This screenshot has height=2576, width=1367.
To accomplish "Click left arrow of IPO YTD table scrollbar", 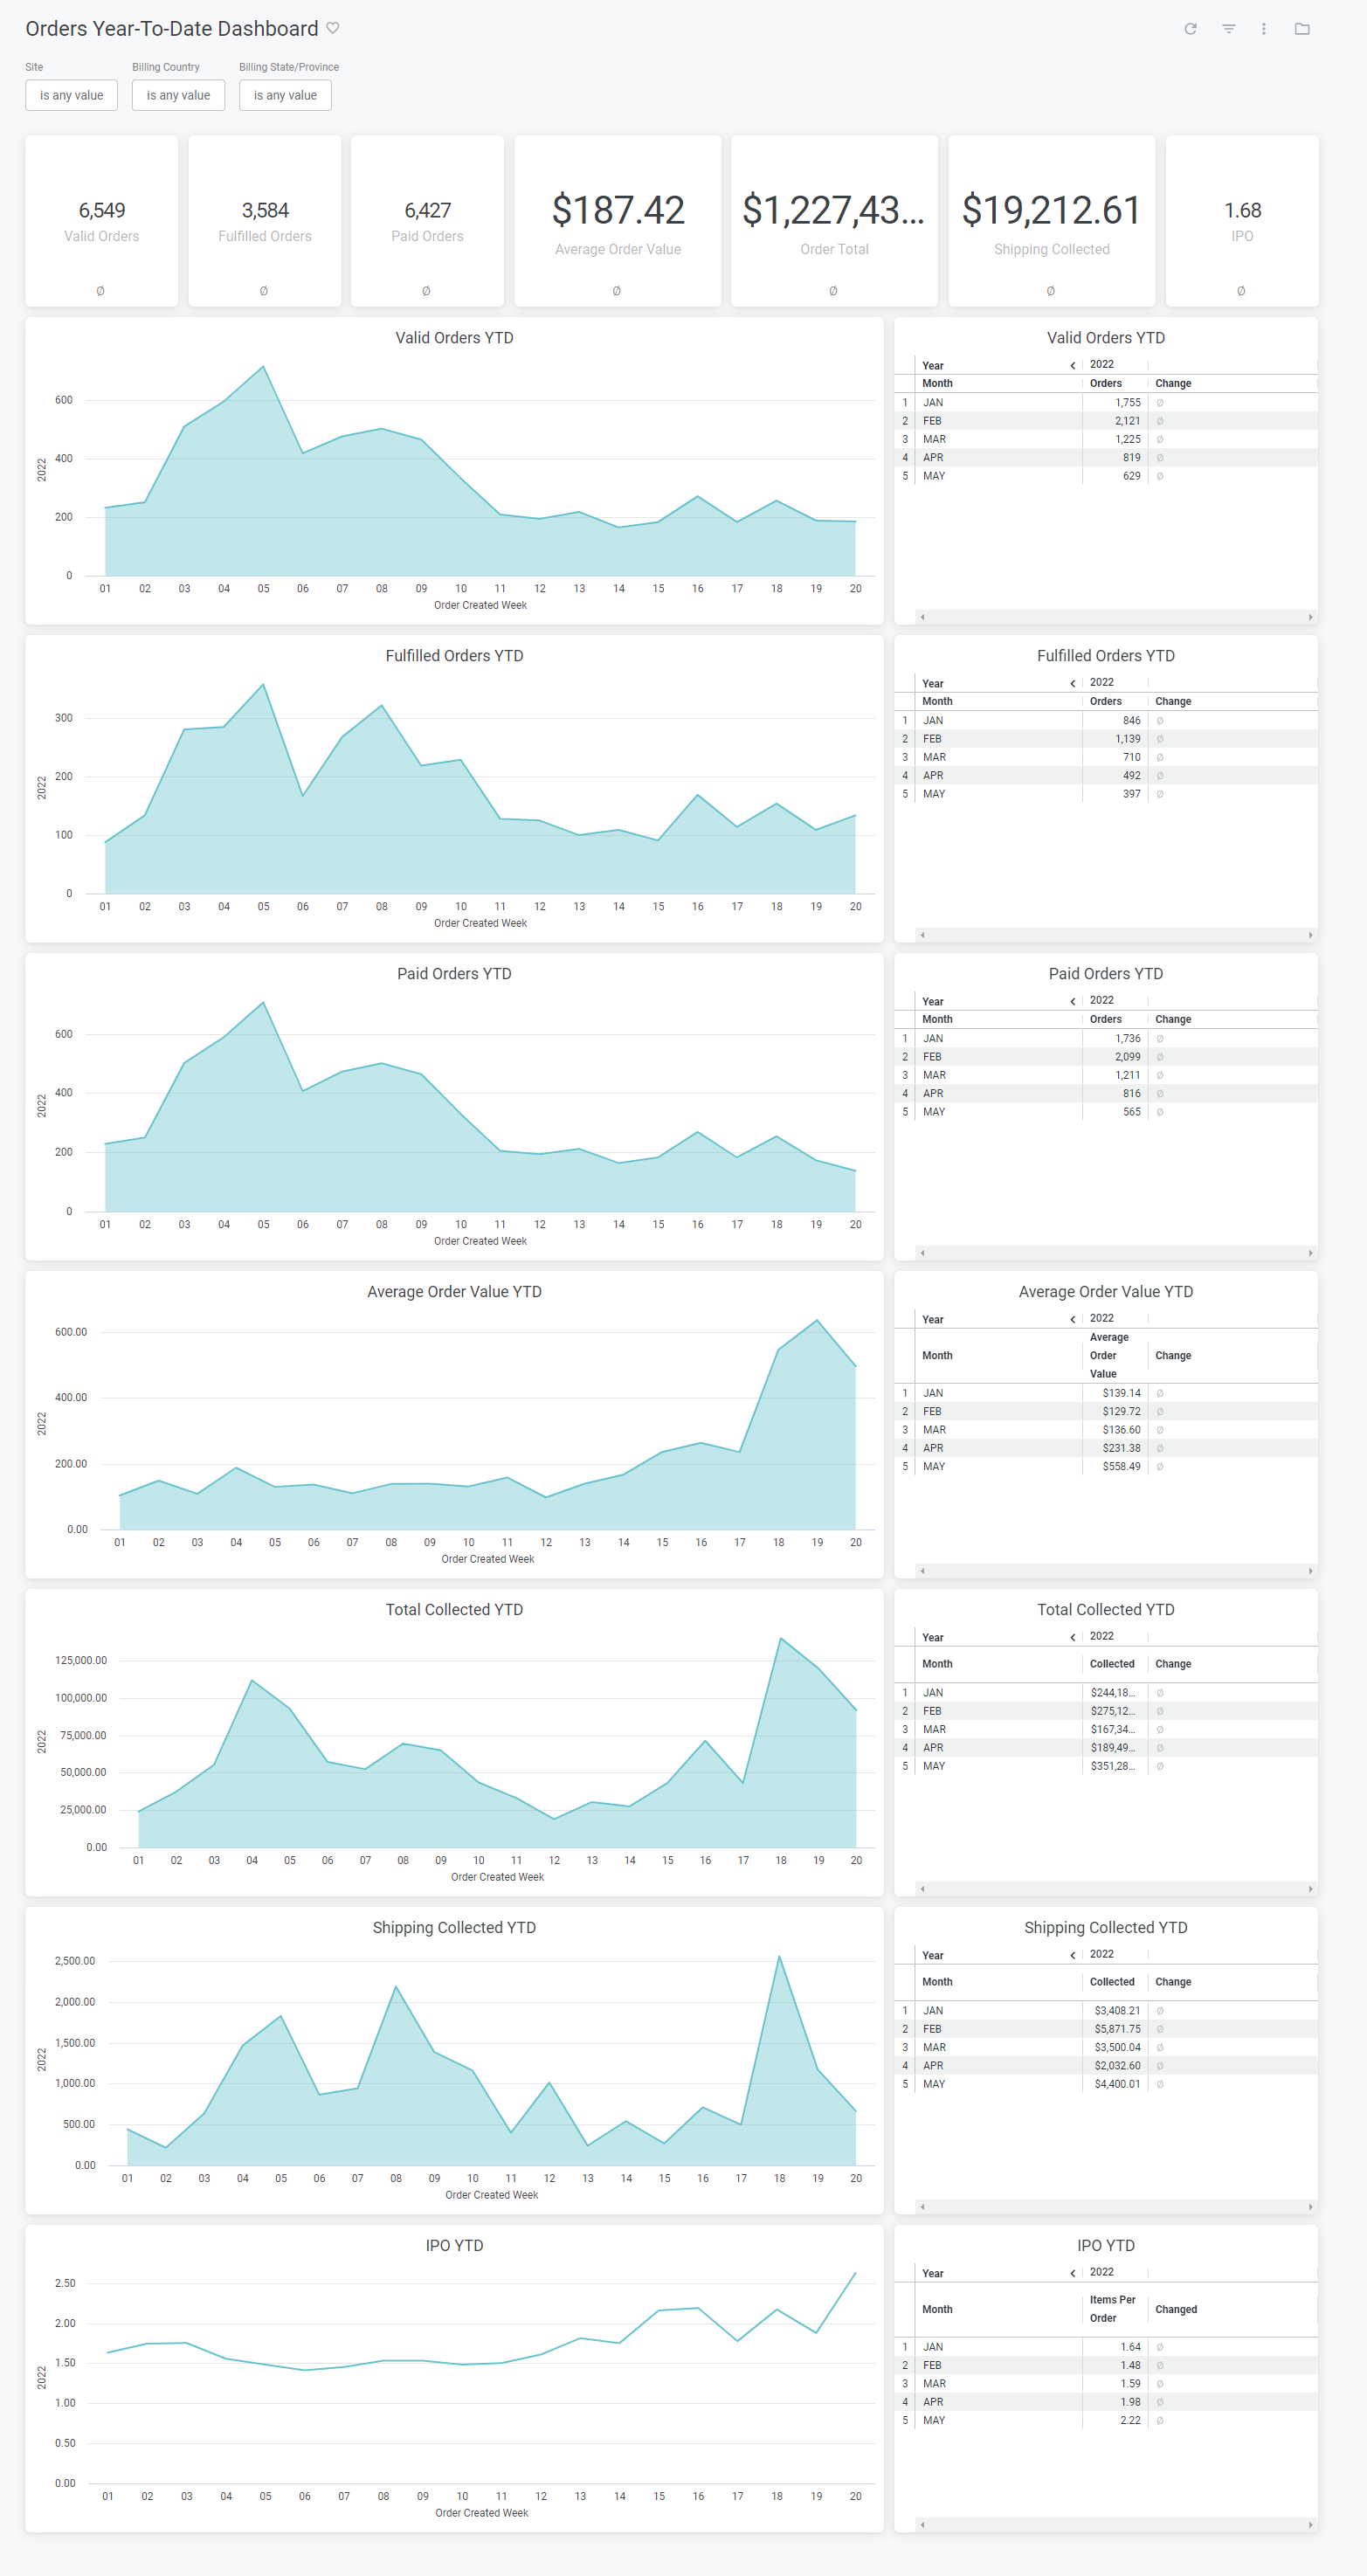I will tap(922, 2525).
